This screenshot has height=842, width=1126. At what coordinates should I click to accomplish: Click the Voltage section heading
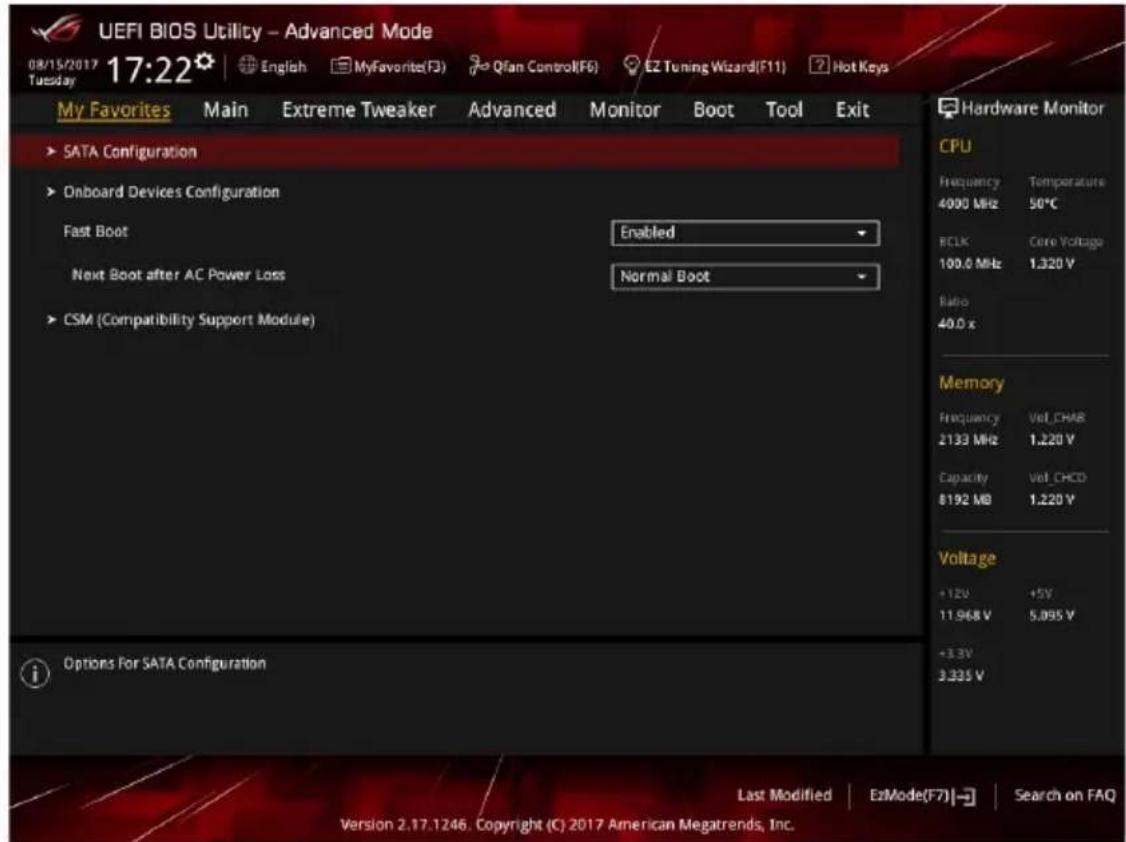click(967, 558)
